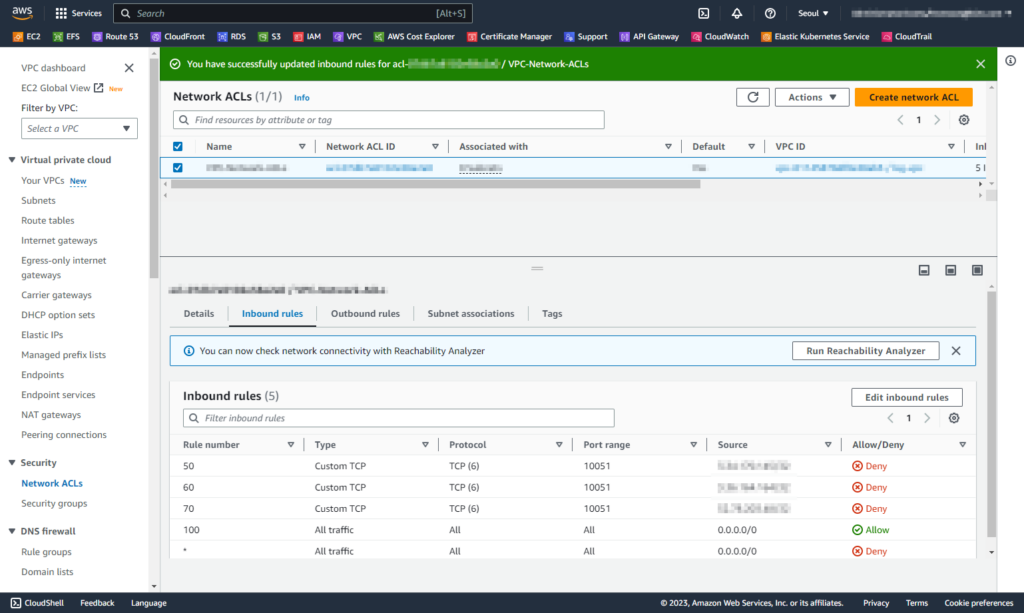Open the Subnet associations tab

pyautogui.click(x=471, y=314)
